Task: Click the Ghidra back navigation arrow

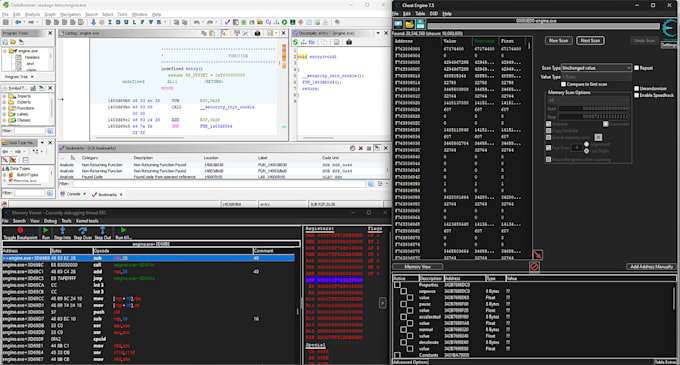Action: point(18,22)
